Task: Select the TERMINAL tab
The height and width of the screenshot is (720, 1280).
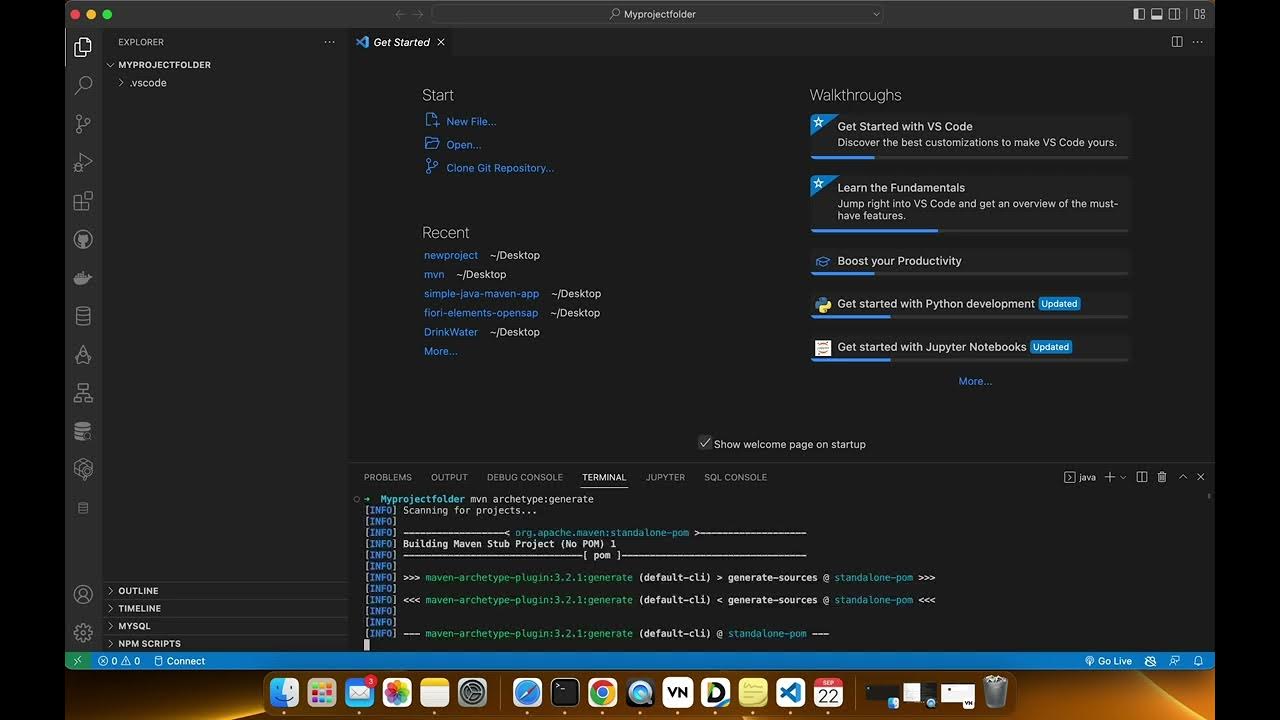Action: tap(604, 477)
